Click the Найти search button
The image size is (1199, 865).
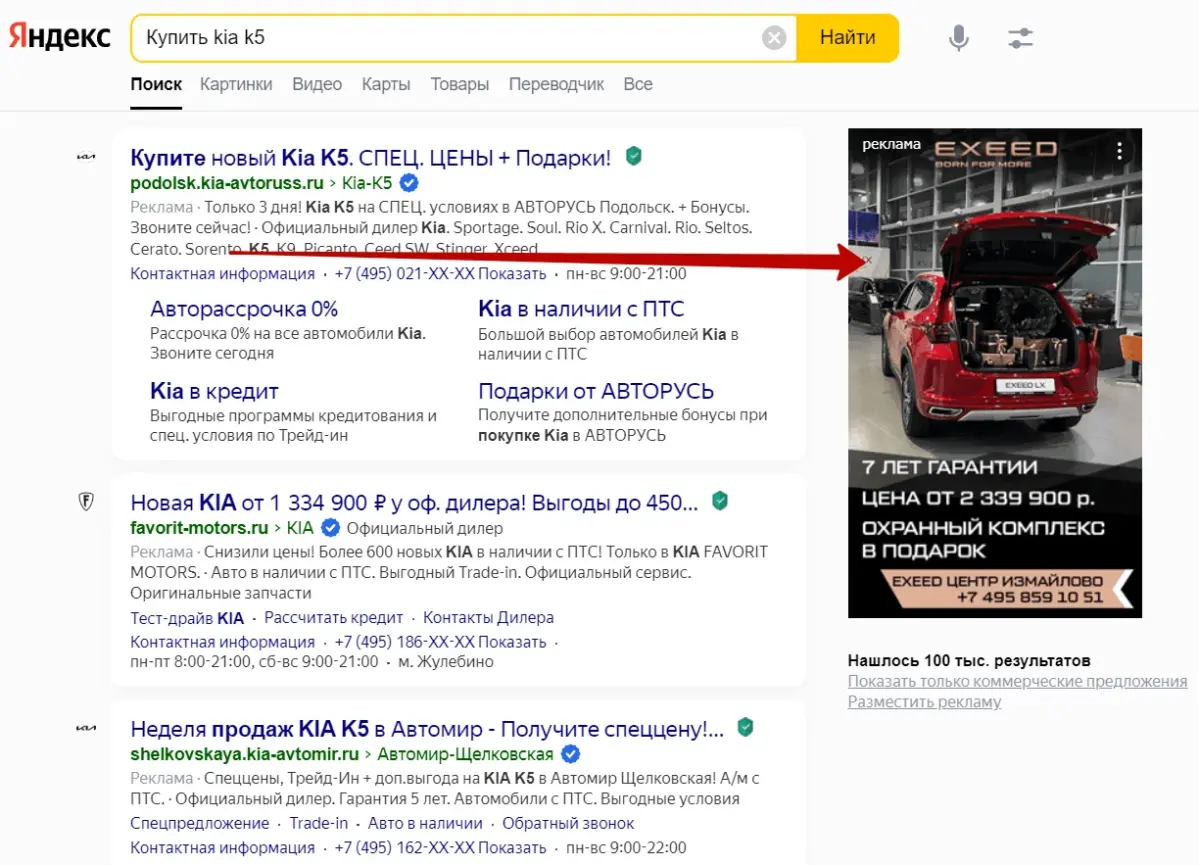(x=847, y=37)
